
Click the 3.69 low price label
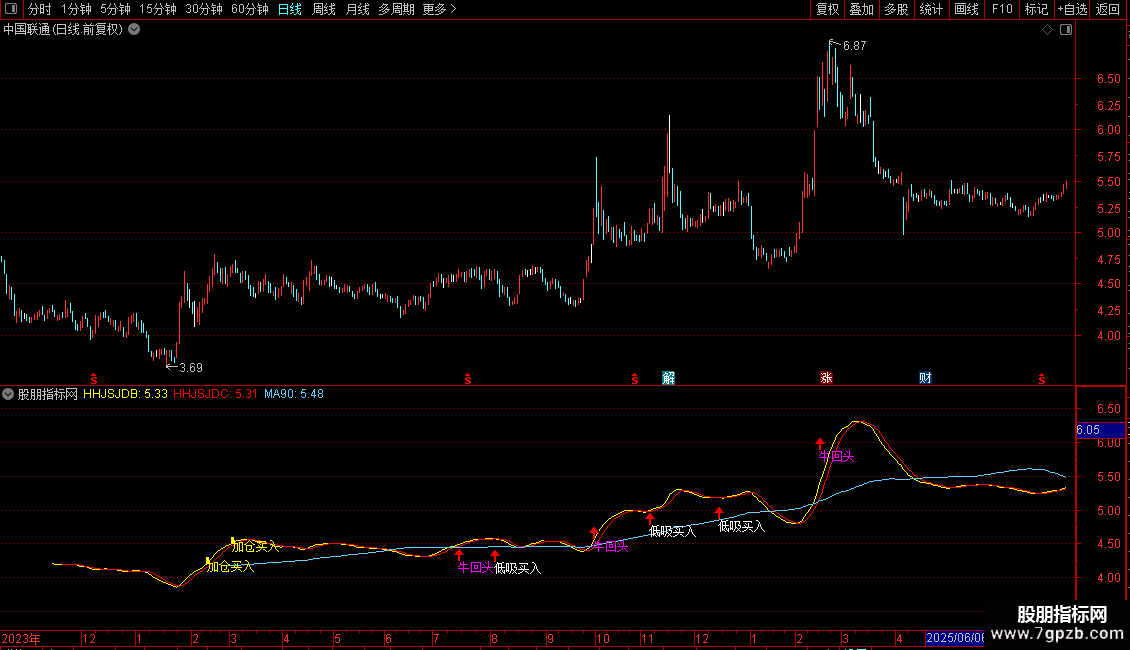coord(191,368)
